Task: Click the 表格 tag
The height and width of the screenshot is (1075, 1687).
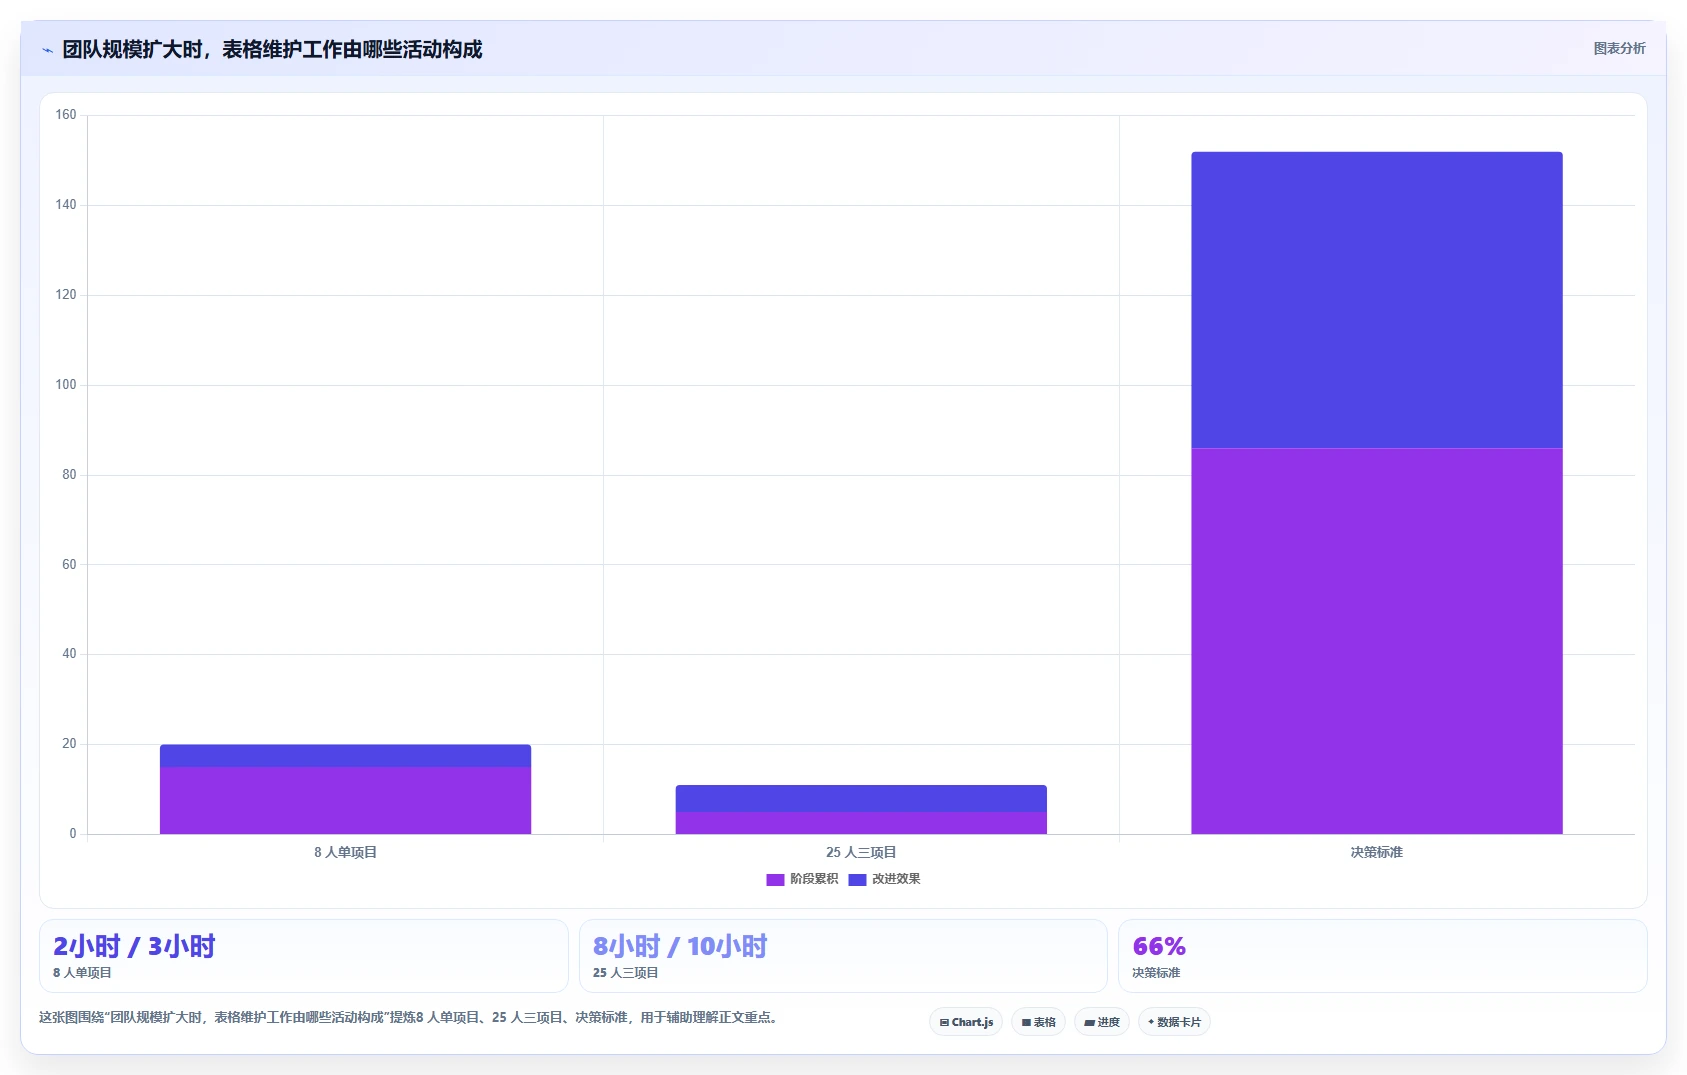Action: coord(1038,1022)
